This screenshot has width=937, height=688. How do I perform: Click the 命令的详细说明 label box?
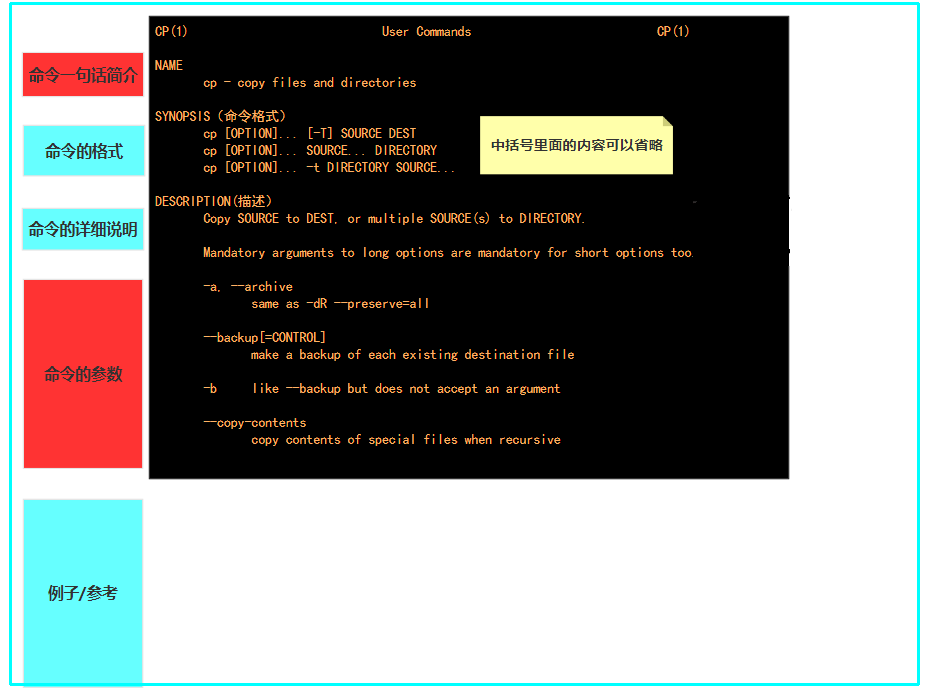[83, 229]
